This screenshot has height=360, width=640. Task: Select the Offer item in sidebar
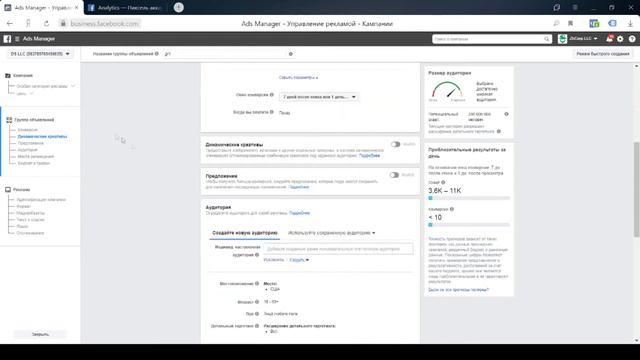31,143
